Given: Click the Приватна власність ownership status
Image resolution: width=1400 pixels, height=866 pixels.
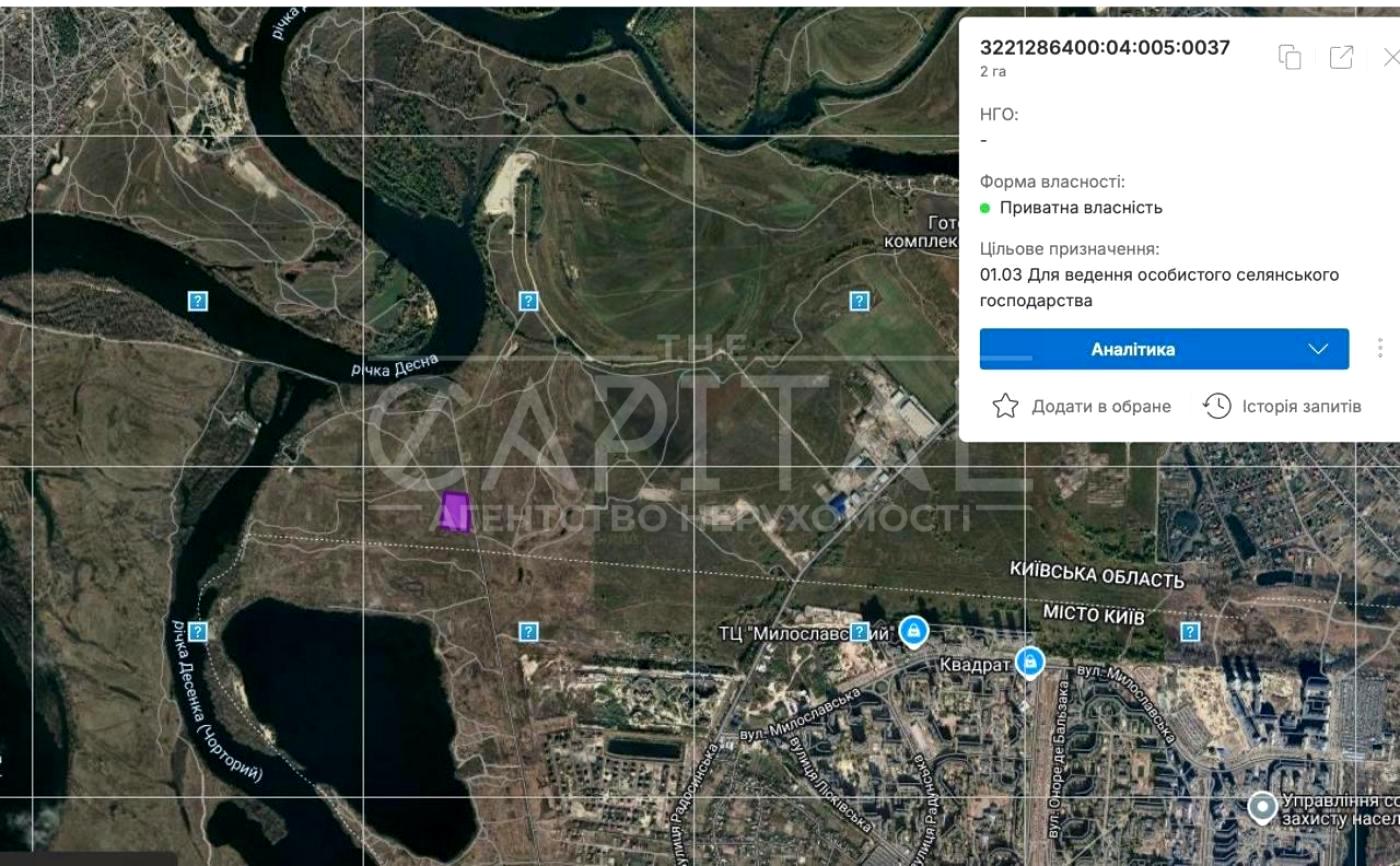Looking at the screenshot, I should click(1081, 208).
